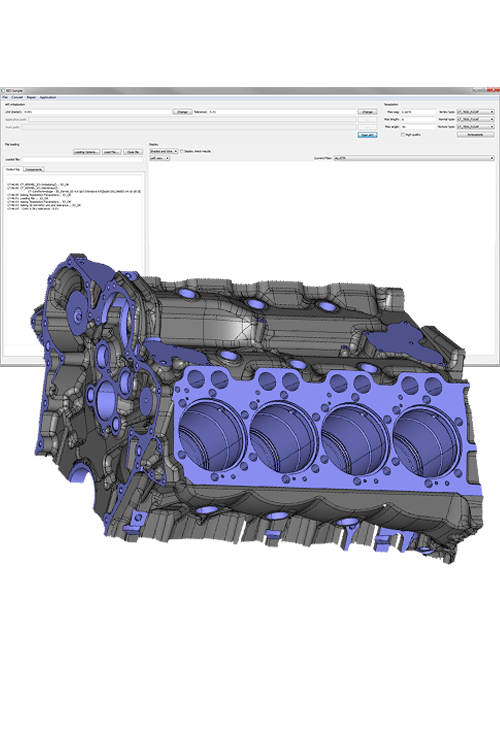The width and height of the screenshot is (500, 733).
Task: Open the Convert menu
Action: [17, 98]
